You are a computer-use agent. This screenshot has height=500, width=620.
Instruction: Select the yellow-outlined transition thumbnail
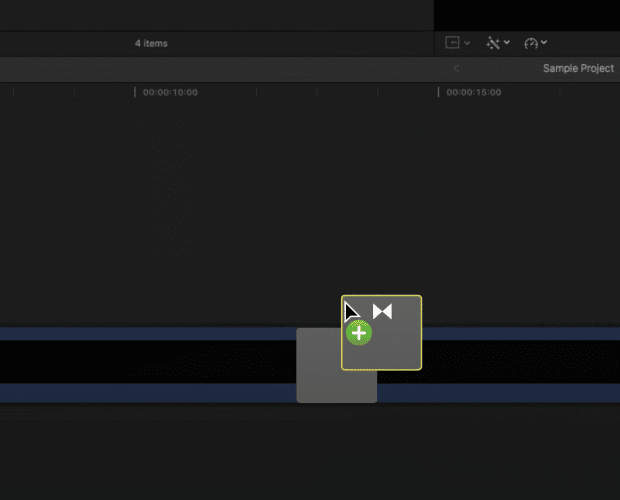[x=382, y=332]
